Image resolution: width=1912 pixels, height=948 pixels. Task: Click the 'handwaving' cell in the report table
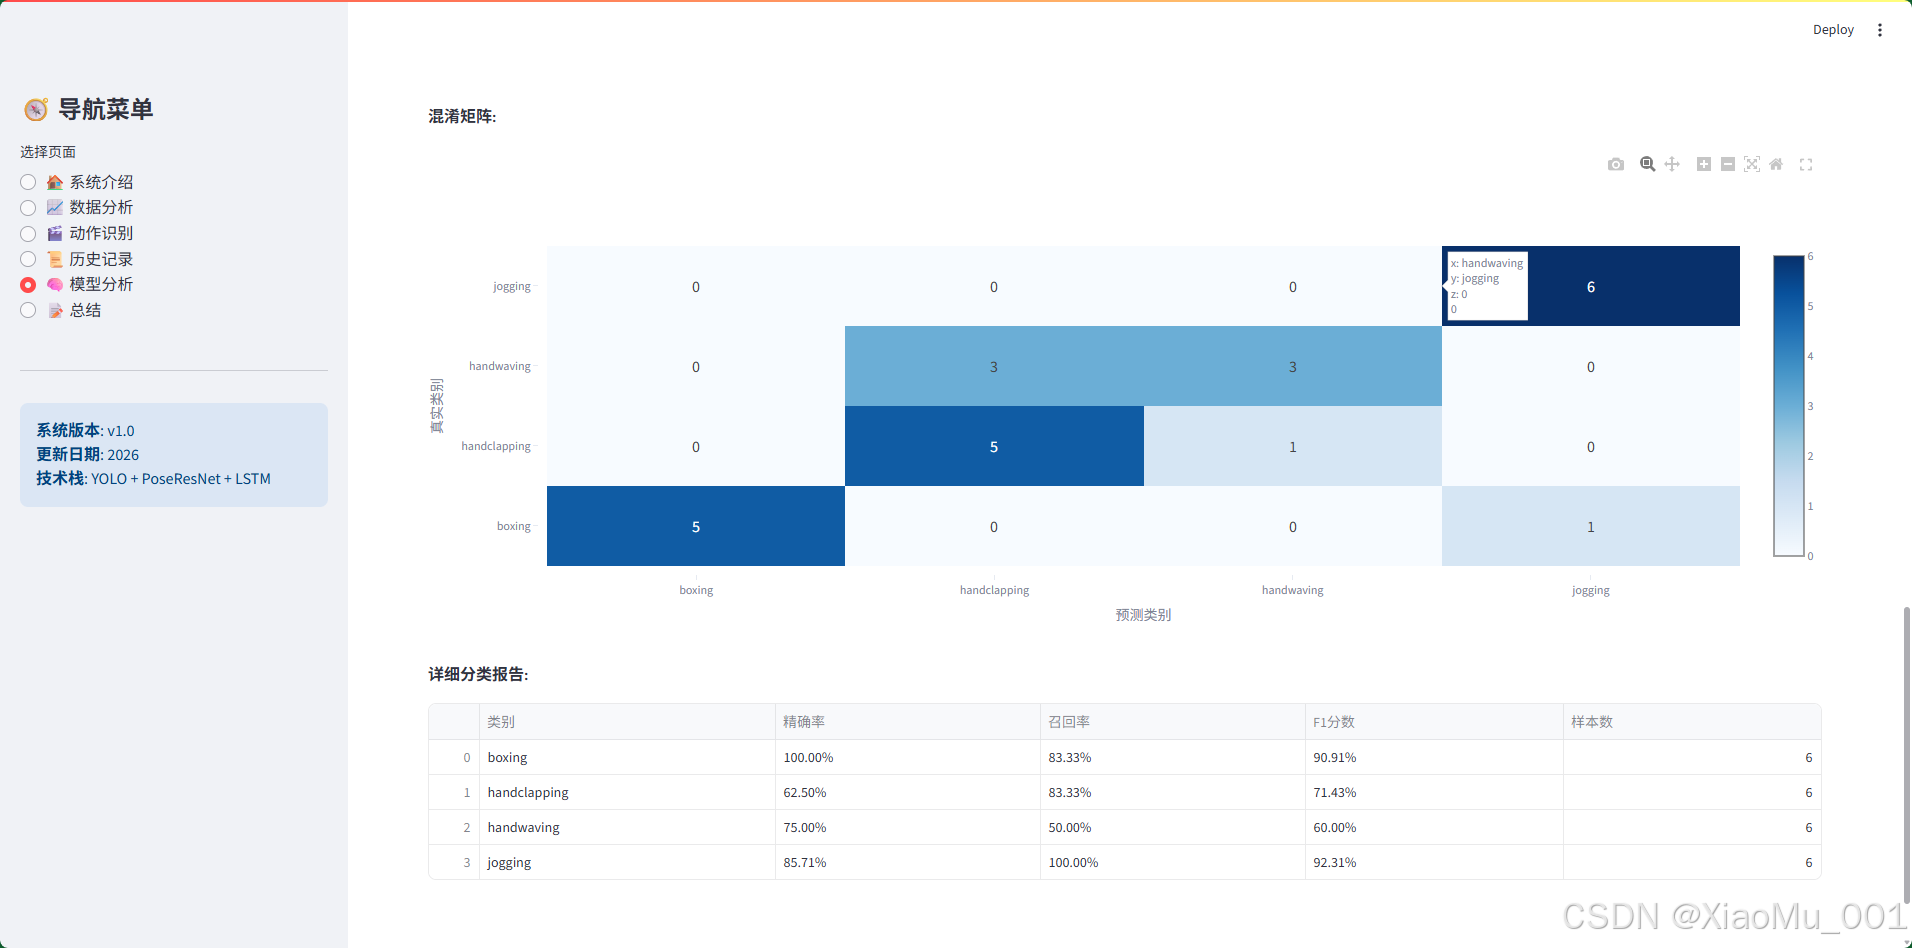pyautogui.click(x=627, y=827)
